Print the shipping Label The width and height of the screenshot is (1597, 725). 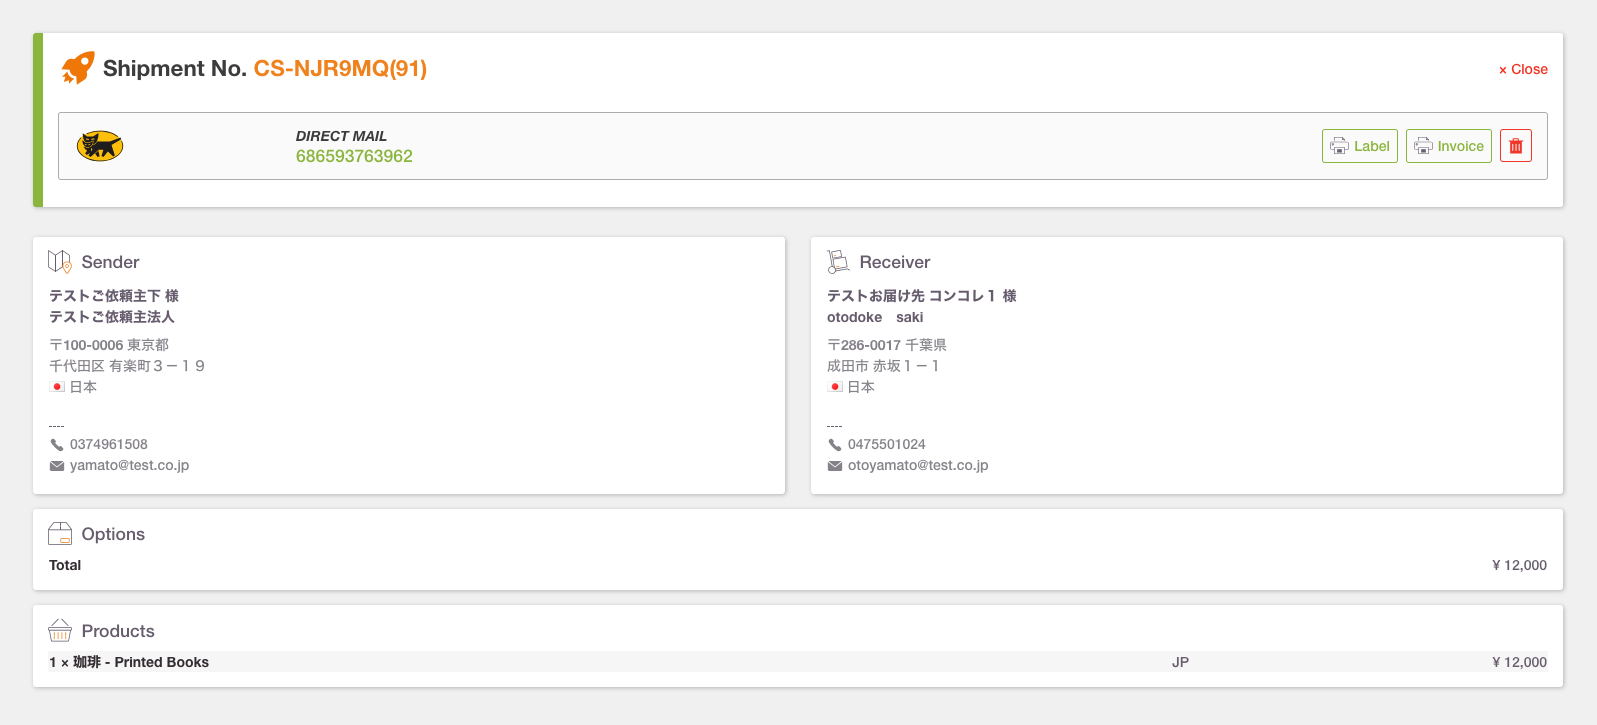pos(1359,146)
